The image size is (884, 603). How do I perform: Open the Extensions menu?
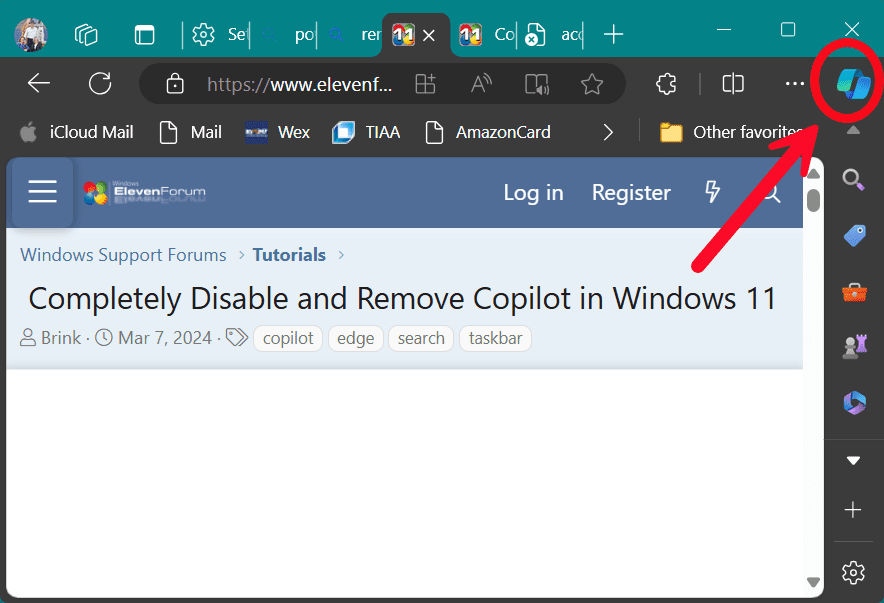click(x=666, y=84)
